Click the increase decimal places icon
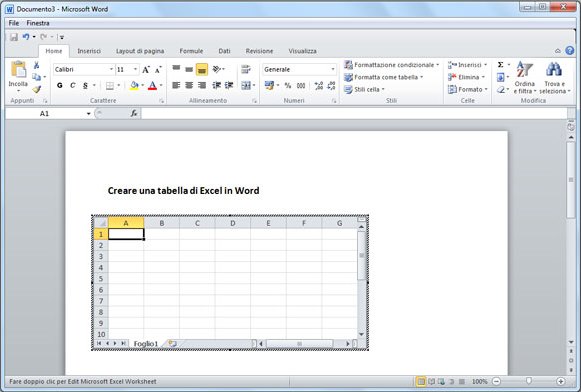The width and height of the screenshot is (581, 392). click(x=319, y=86)
